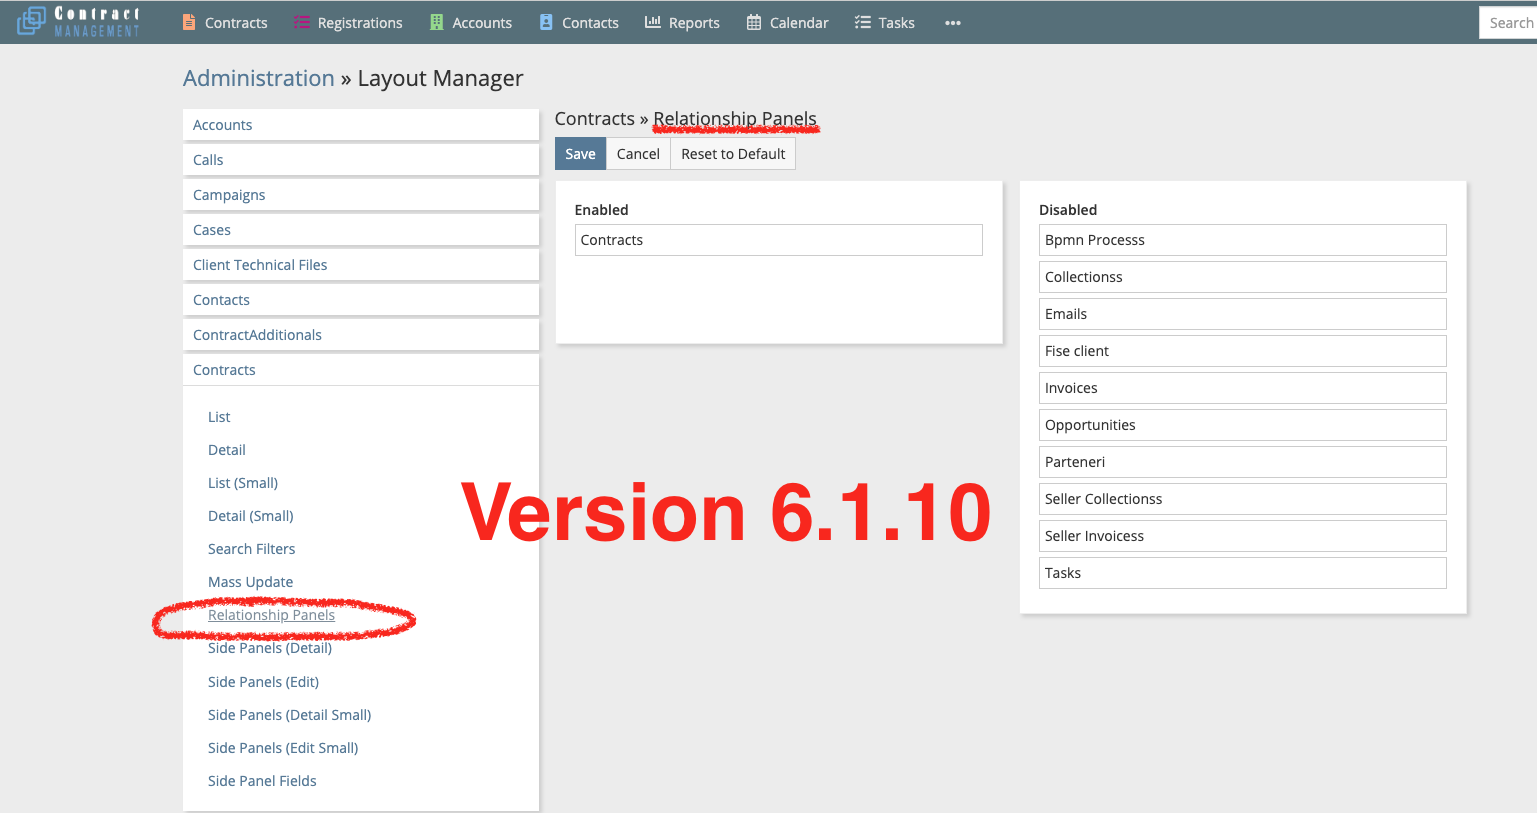Click the Search input field

click(1508, 23)
